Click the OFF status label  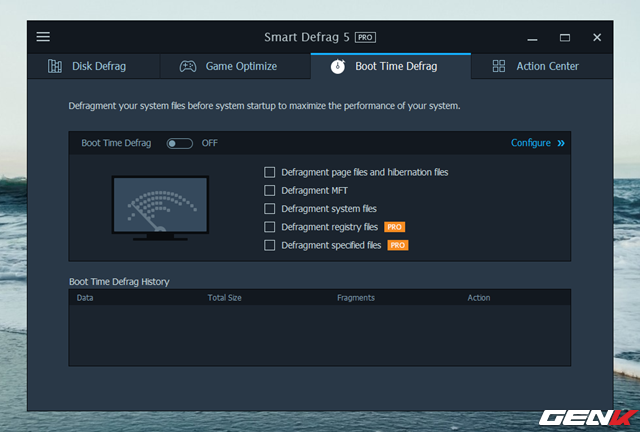coord(209,143)
